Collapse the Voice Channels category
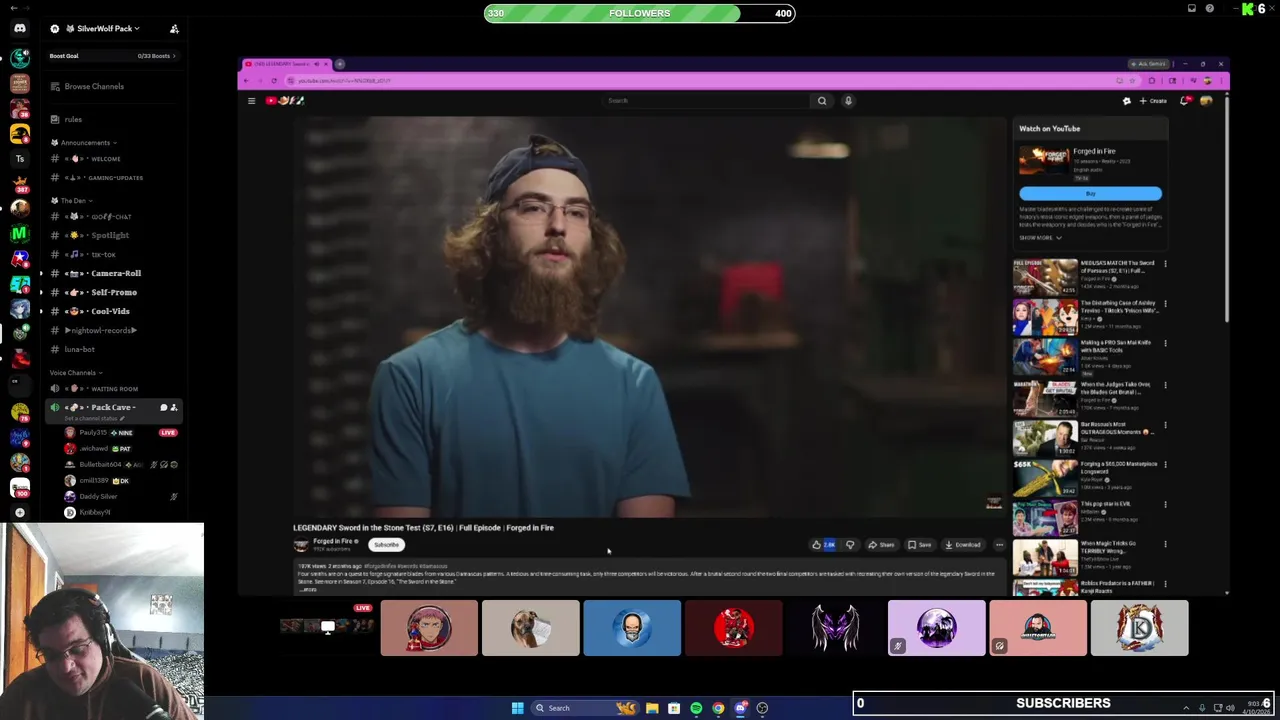 coord(77,372)
